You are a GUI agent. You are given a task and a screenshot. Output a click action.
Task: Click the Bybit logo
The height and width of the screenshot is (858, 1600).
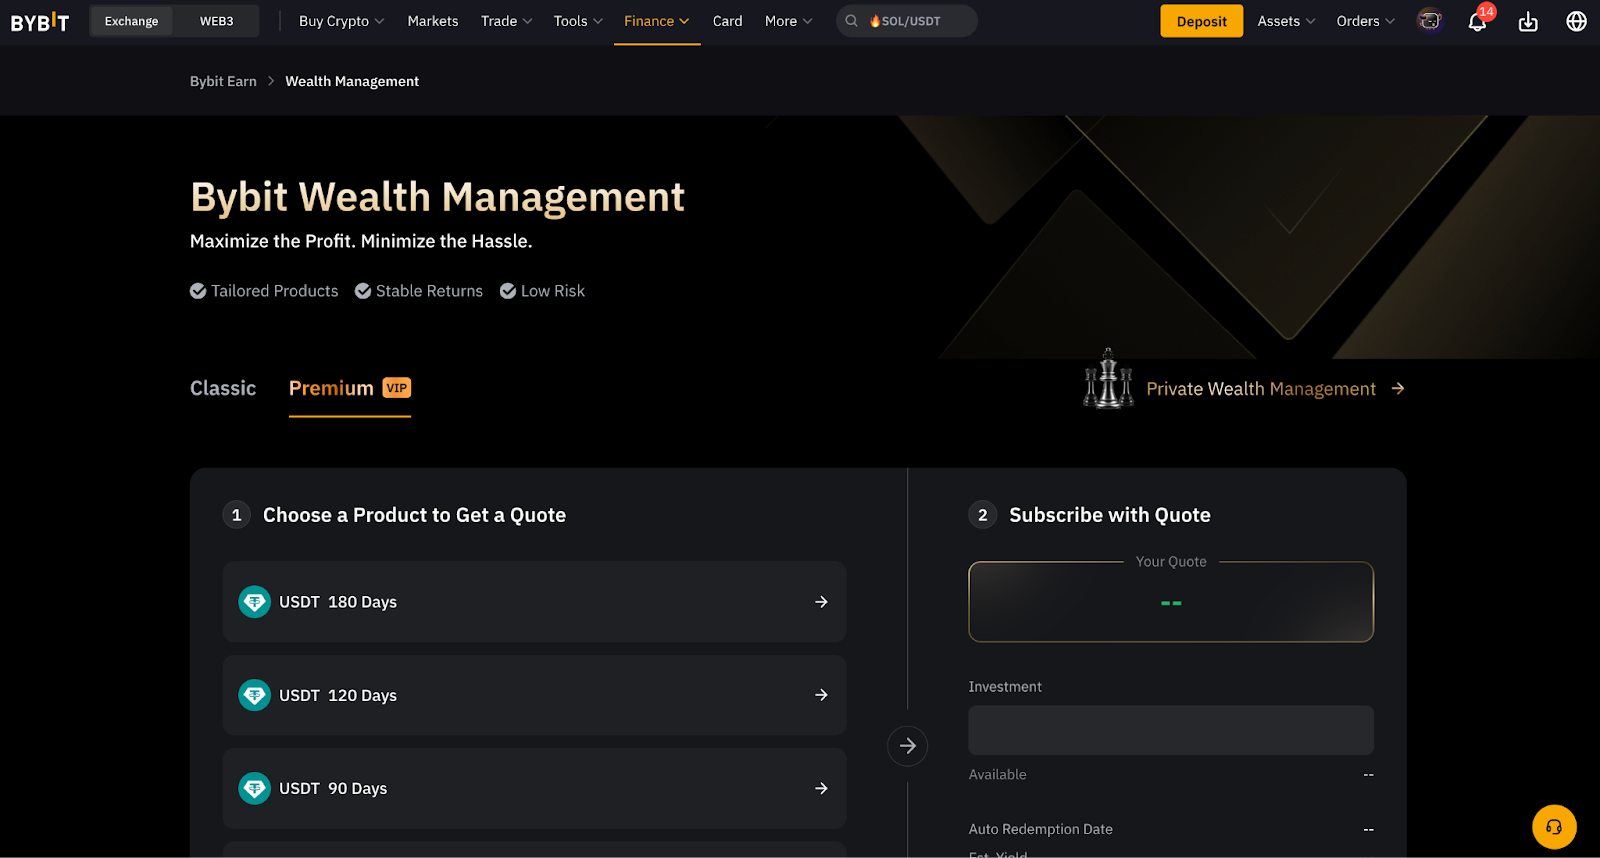click(x=40, y=21)
